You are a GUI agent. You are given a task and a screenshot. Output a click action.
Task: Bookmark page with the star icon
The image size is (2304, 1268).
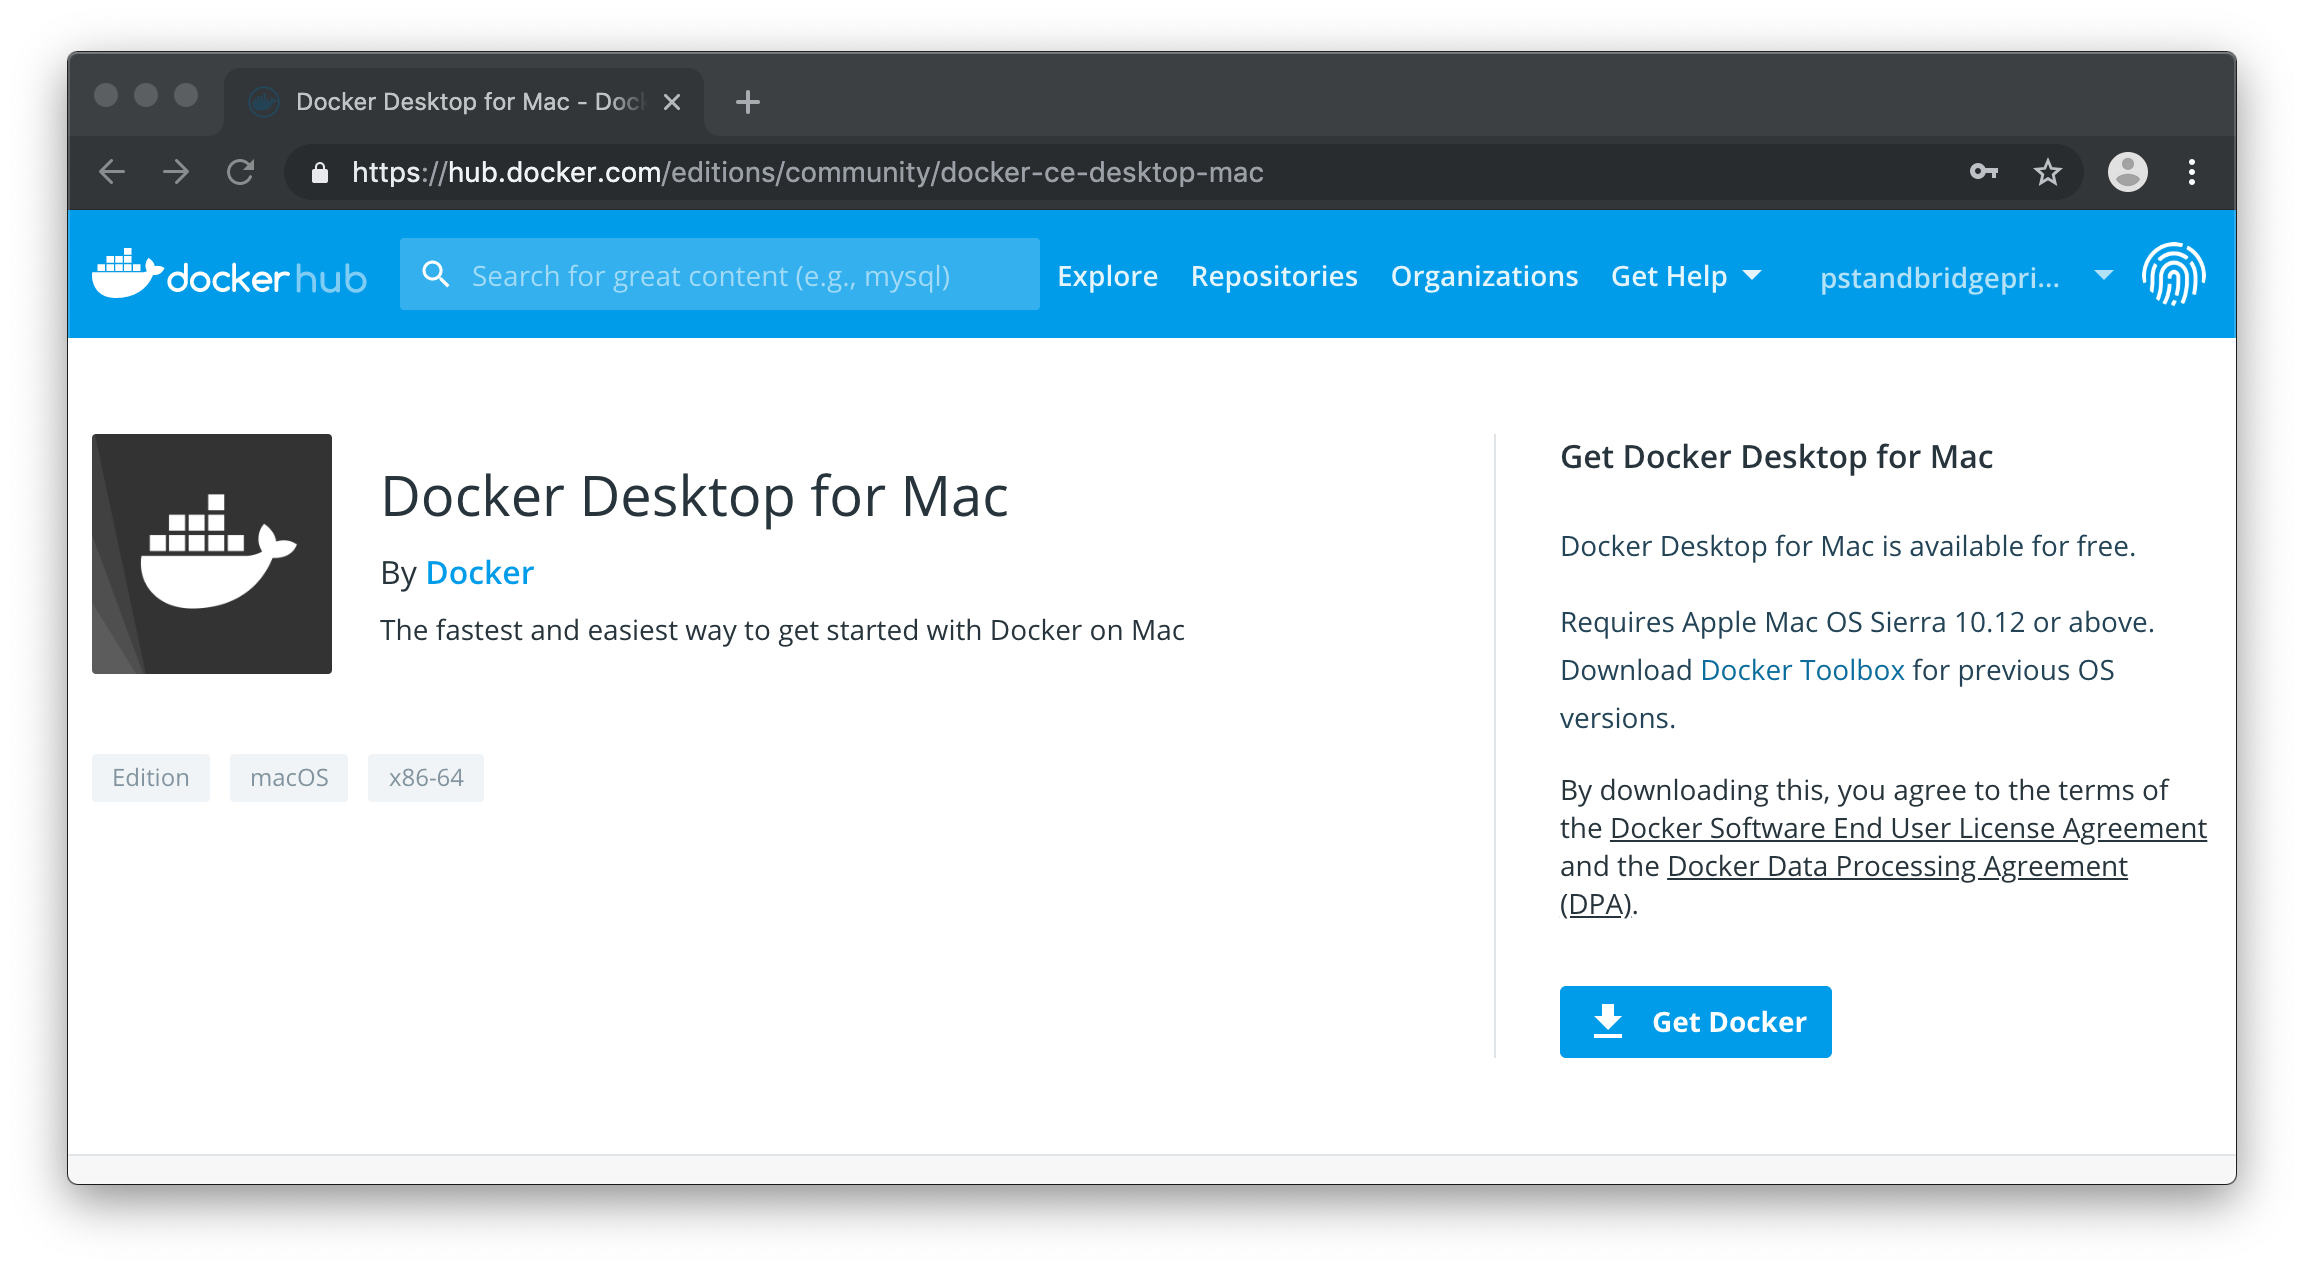click(x=2047, y=172)
